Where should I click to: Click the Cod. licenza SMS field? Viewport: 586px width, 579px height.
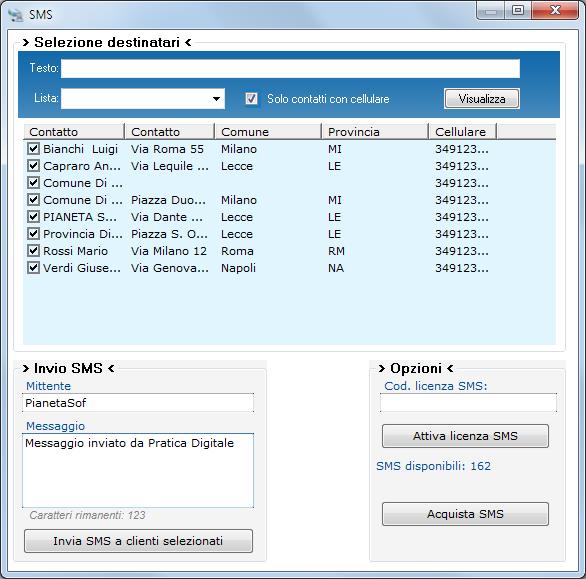pyautogui.click(x=468, y=403)
